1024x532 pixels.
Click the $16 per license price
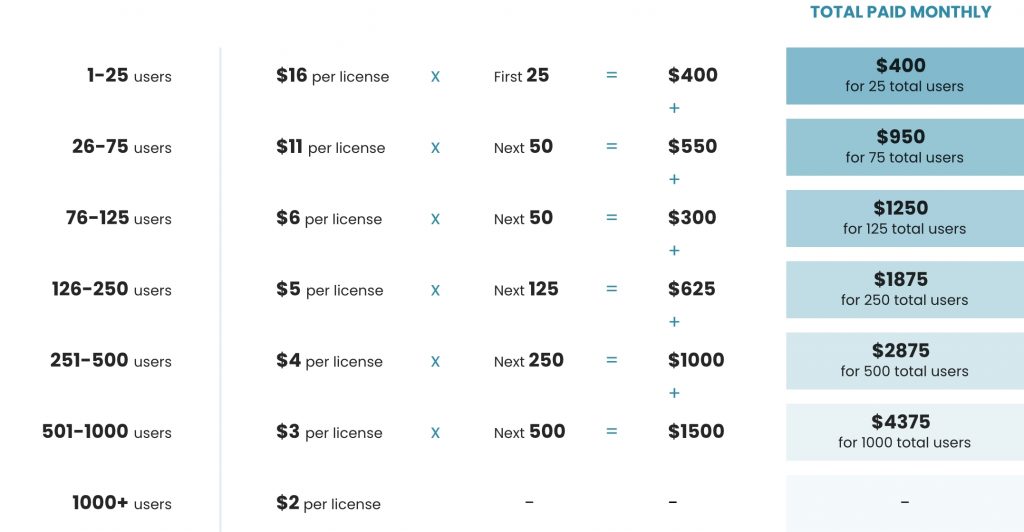tap(332, 76)
